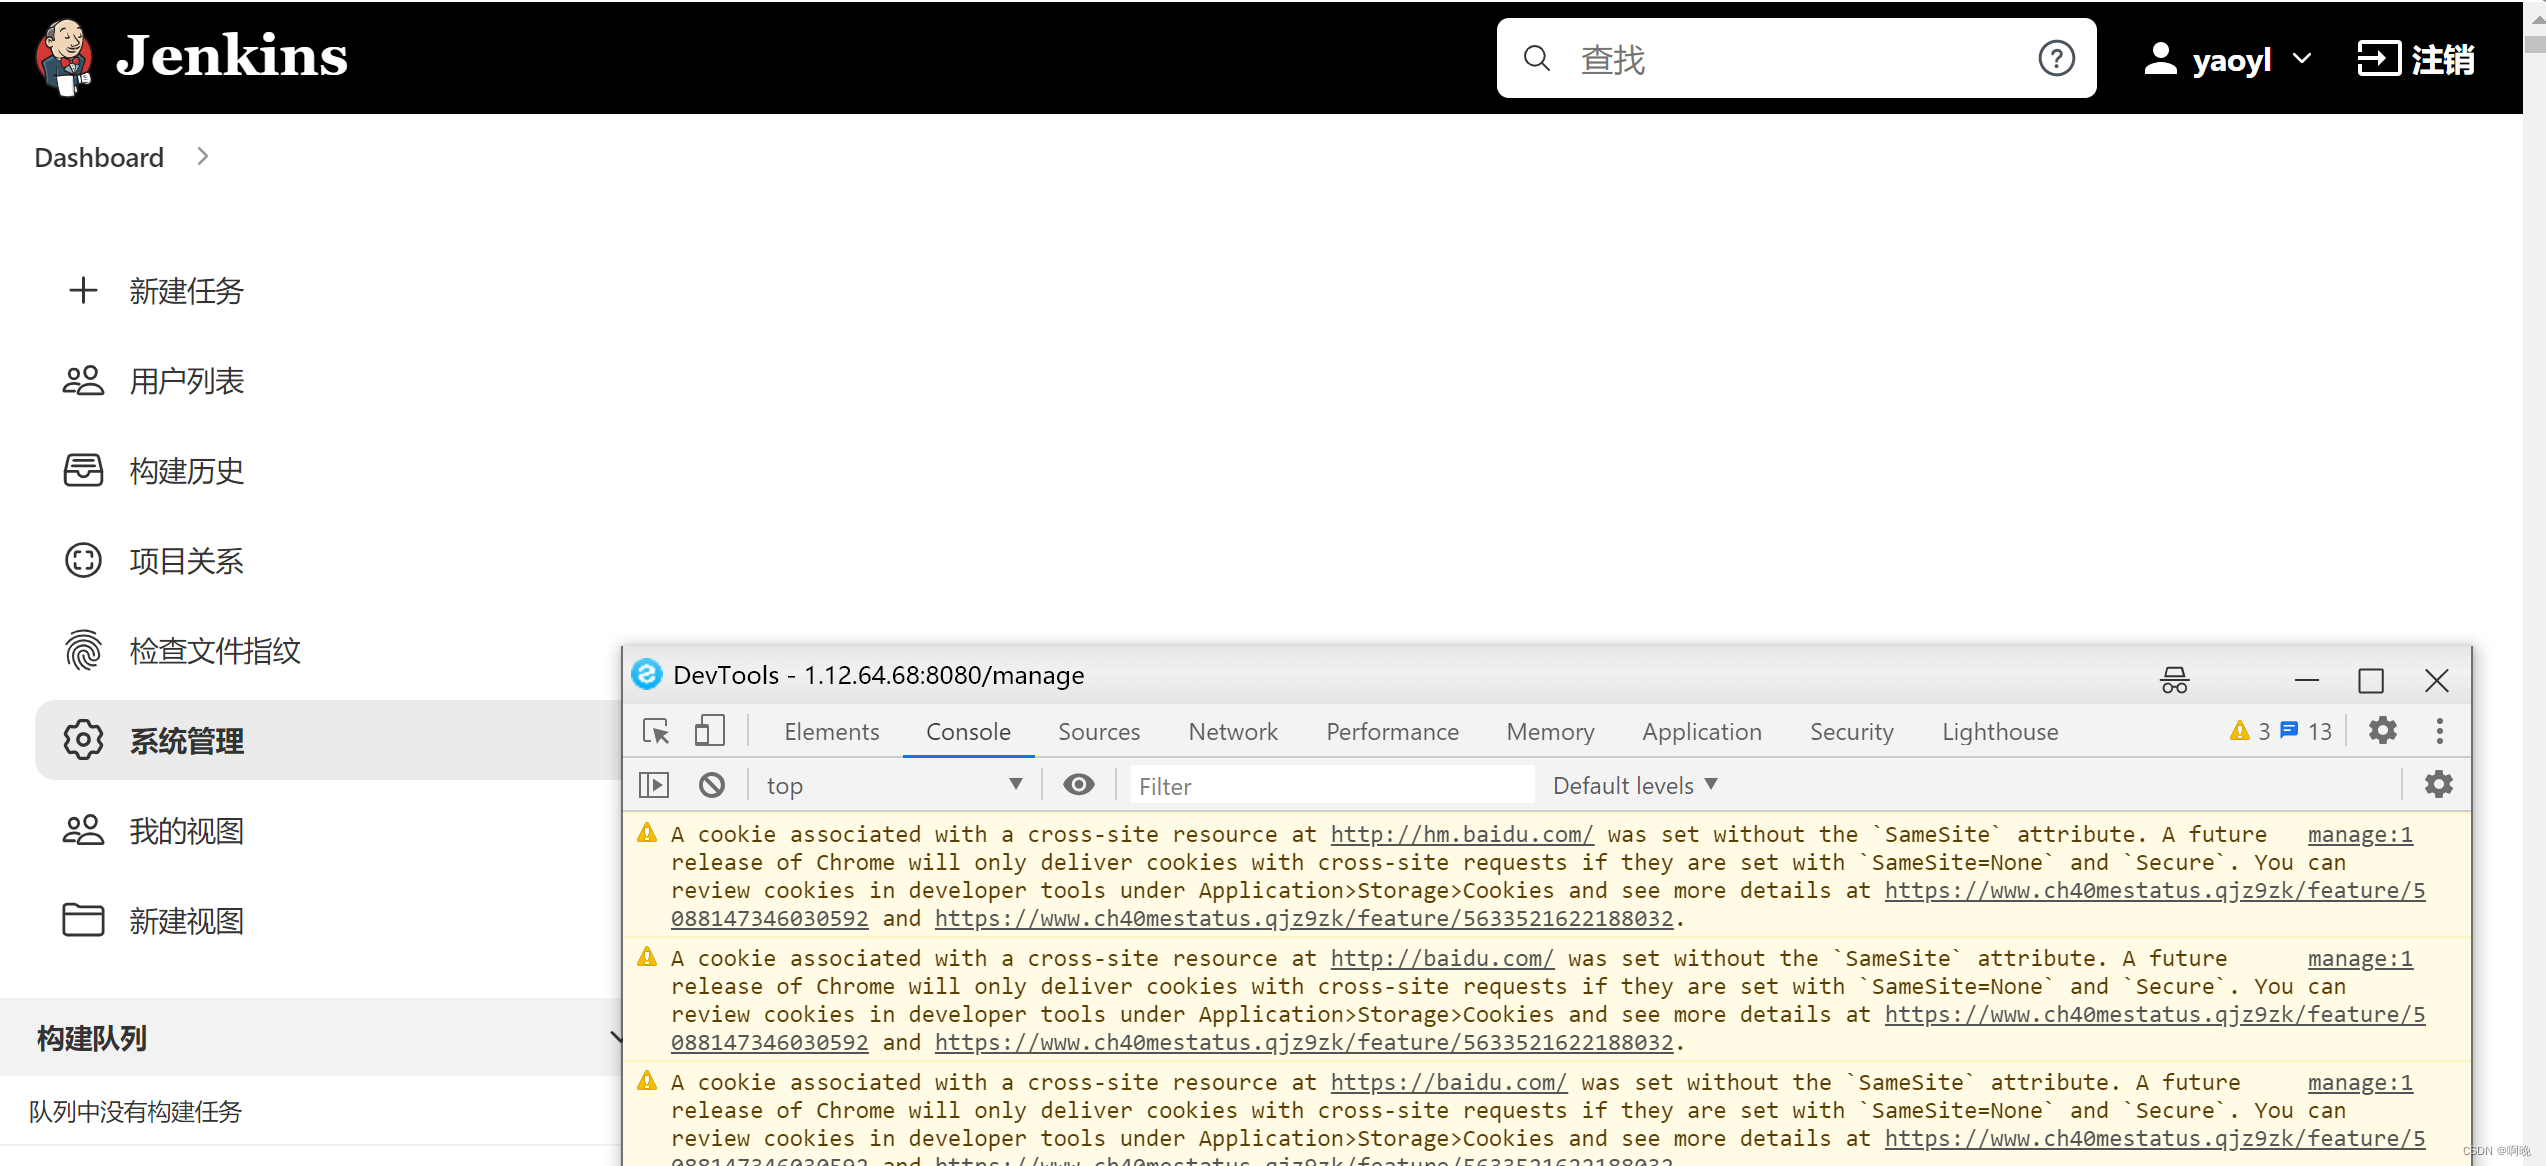Click the 用户列表 users icon
2546x1166 pixels.
pos(81,380)
